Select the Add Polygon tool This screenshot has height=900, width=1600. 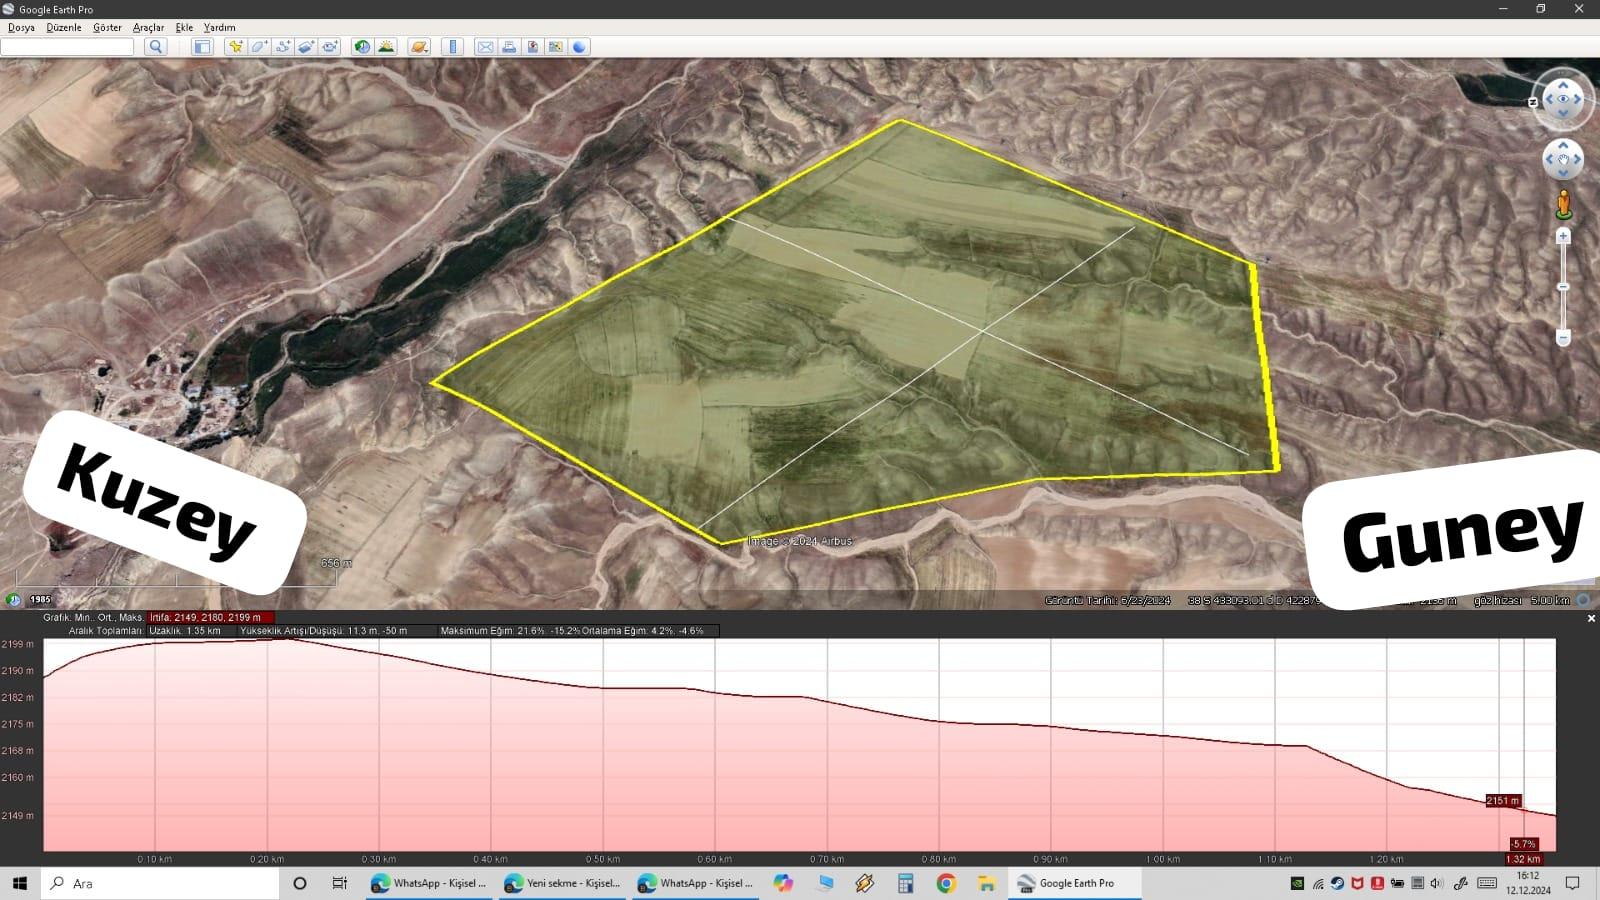pyautogui.click(x=259, y=47)
